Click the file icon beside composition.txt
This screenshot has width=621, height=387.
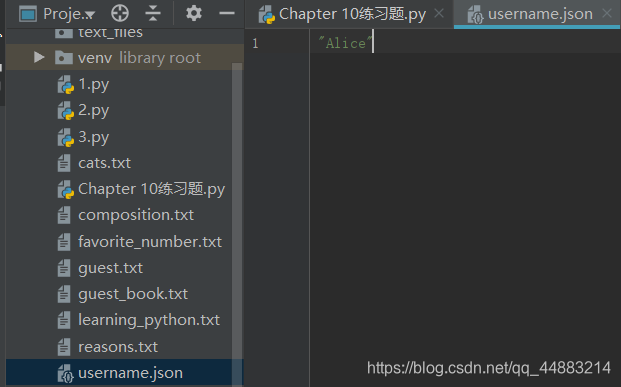coord(64,215)
